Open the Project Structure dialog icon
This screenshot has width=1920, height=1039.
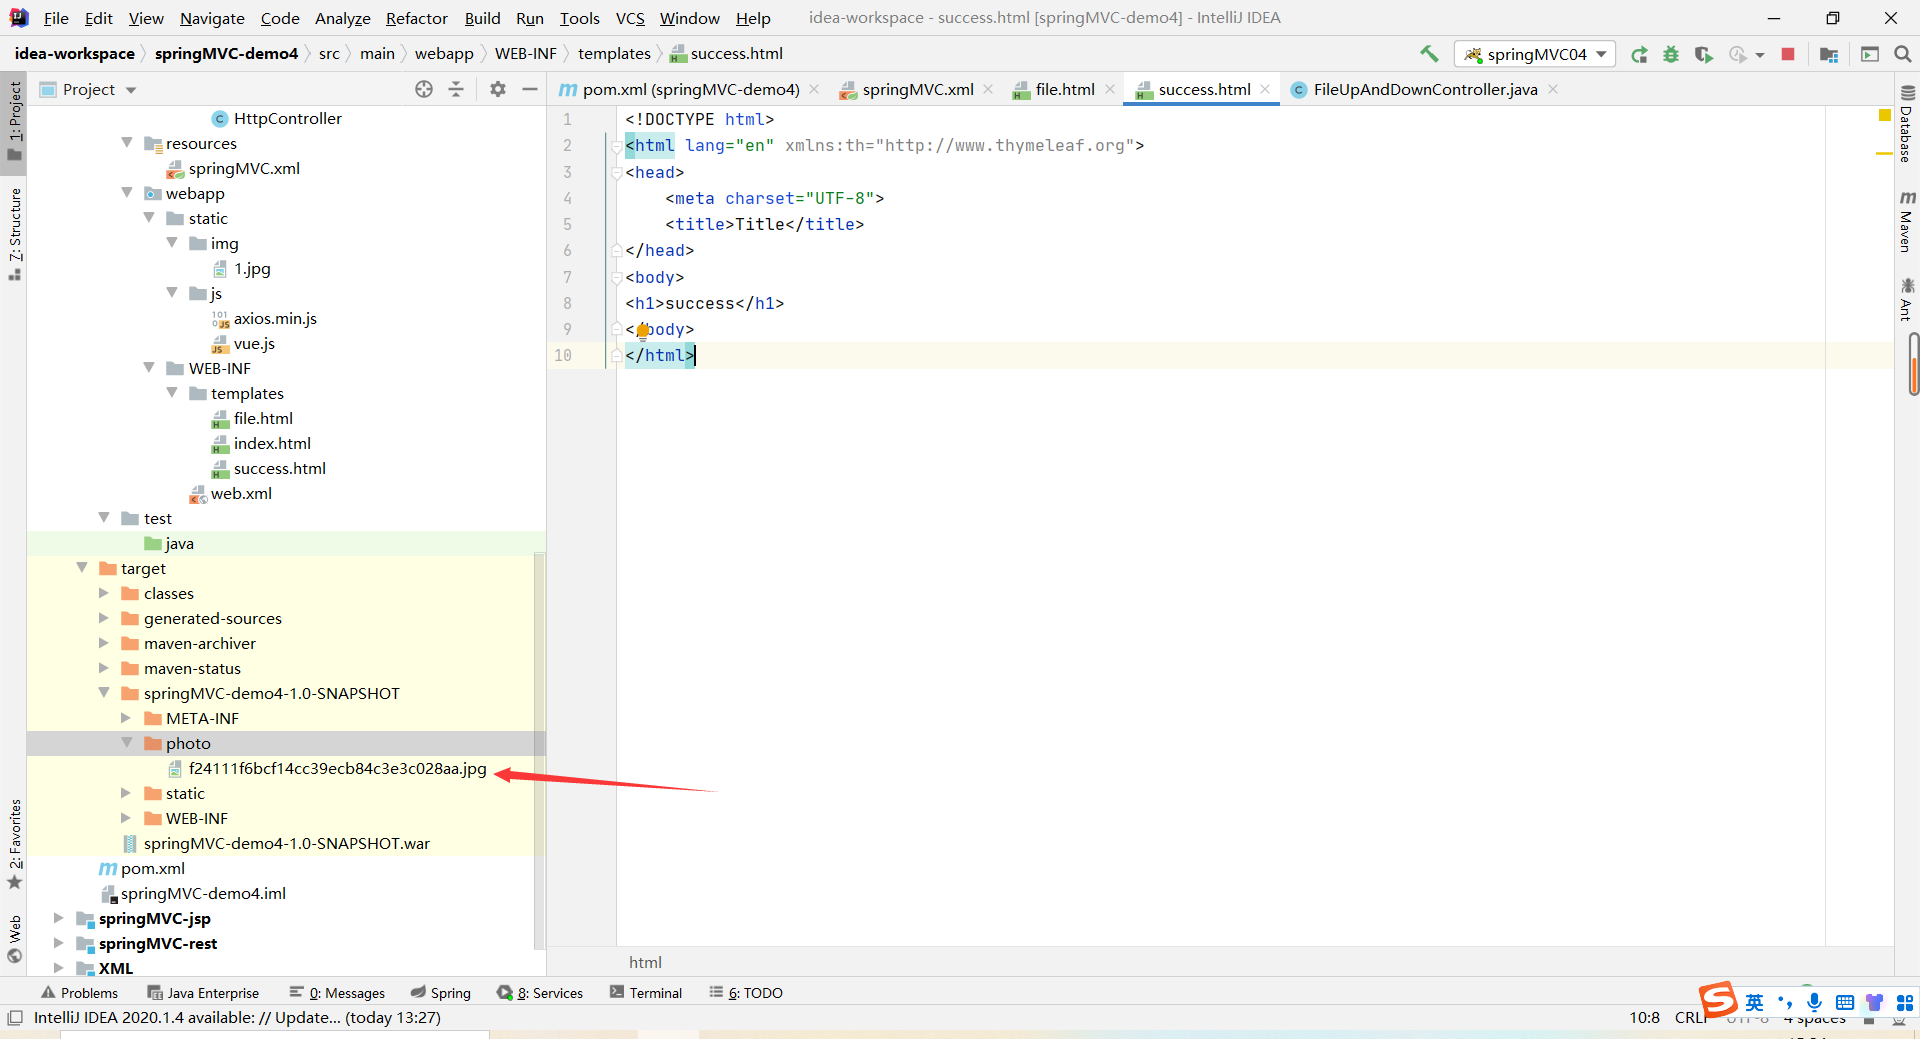pos(1829,55)
